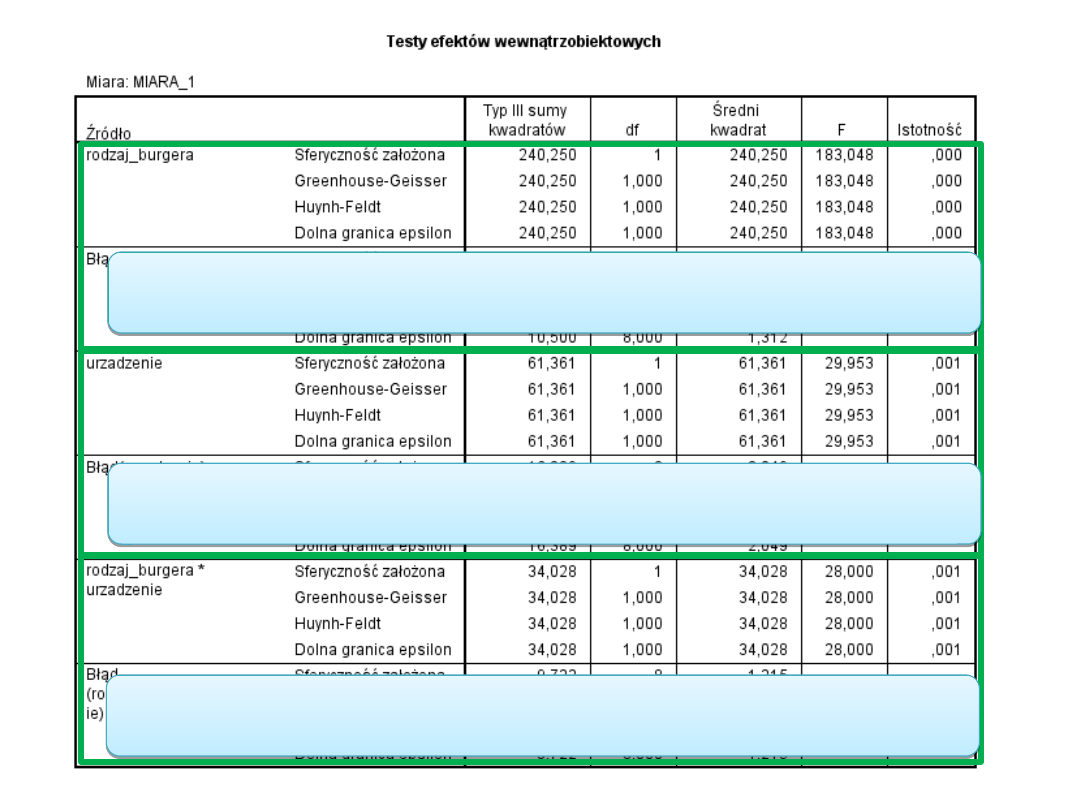Click the bottom blue box covering the last error rows
The width and height of the screenshot is (1080, 810).
coord(542,715)
